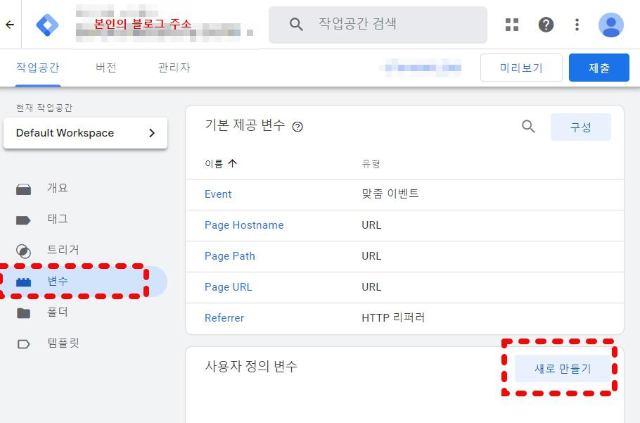Switch to the 버전 tab
The width and height of the screenshot is (640, 423).
click(x=106, y=67)
